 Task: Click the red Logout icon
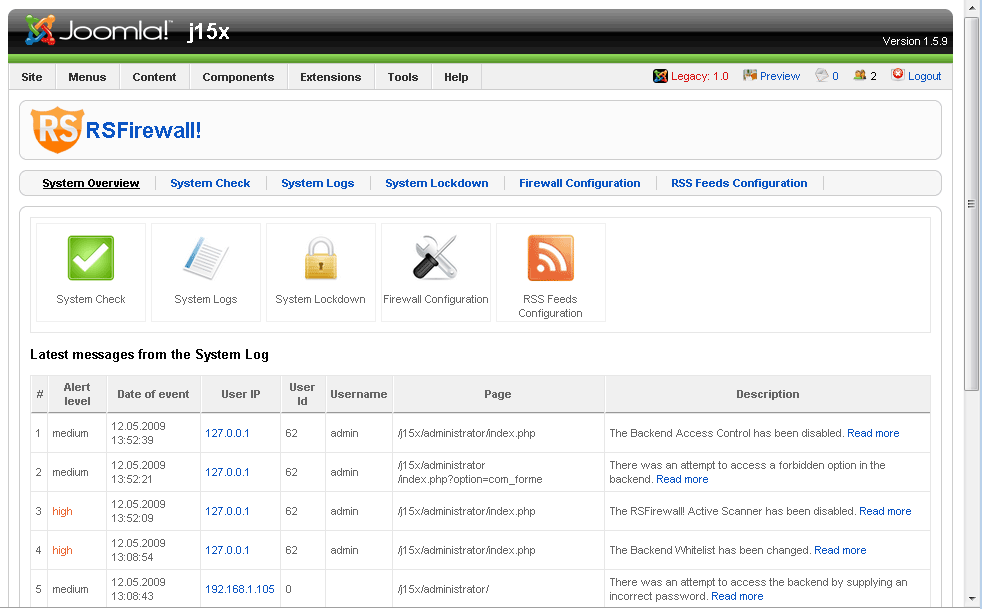coord(898,75)
